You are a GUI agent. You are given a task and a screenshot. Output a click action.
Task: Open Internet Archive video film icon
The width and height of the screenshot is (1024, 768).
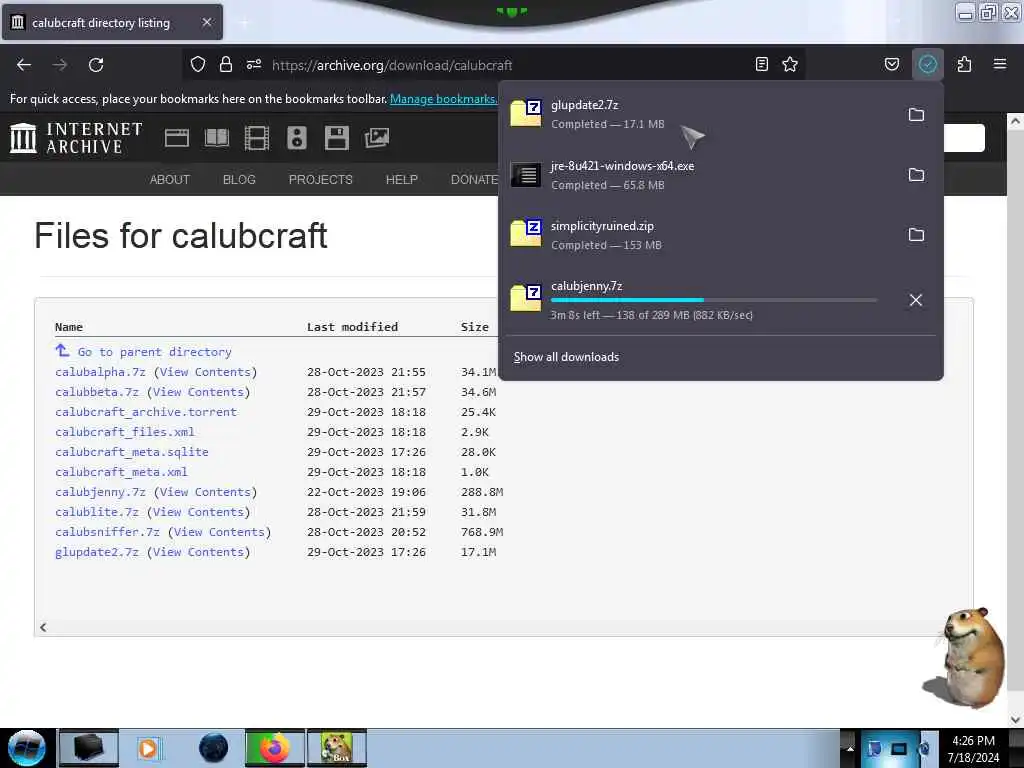[x=257, y=138]
